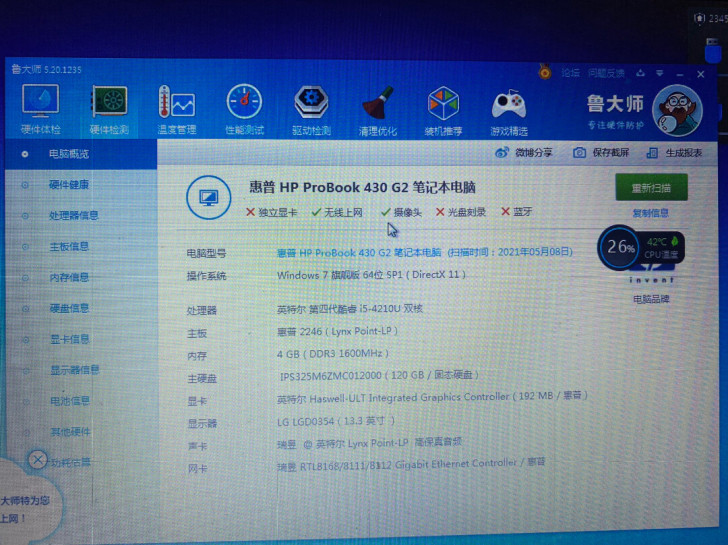Click the IPS325M6ZMC012000 disk text
Image resolution: width=728 pixels, height=545 pixels.
click(379, 375)
